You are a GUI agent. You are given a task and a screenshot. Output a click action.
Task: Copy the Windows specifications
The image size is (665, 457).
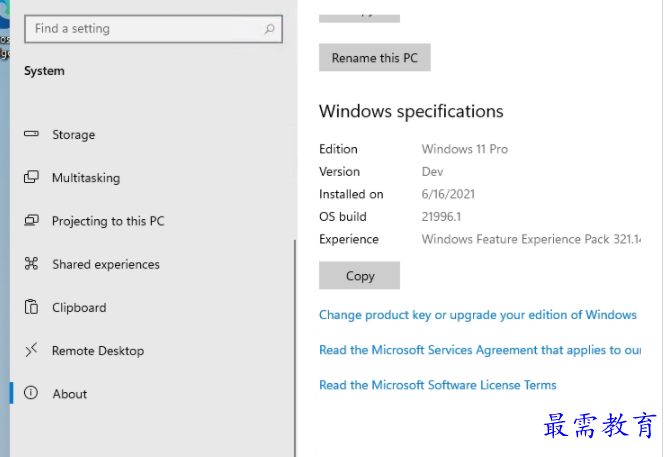(359, 276)
